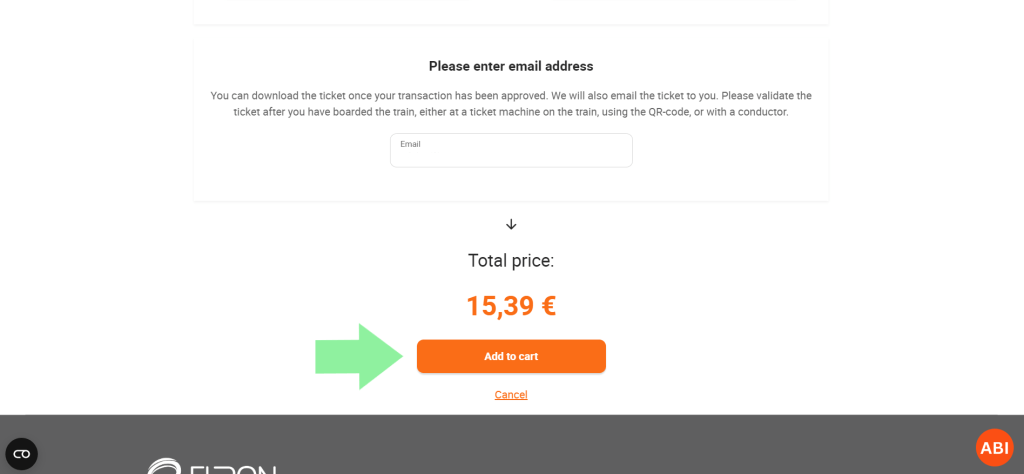This screenshot has height=474, width=1024.
Task: Click the white panel strip above email section
Action: click(x=511, y=11)
